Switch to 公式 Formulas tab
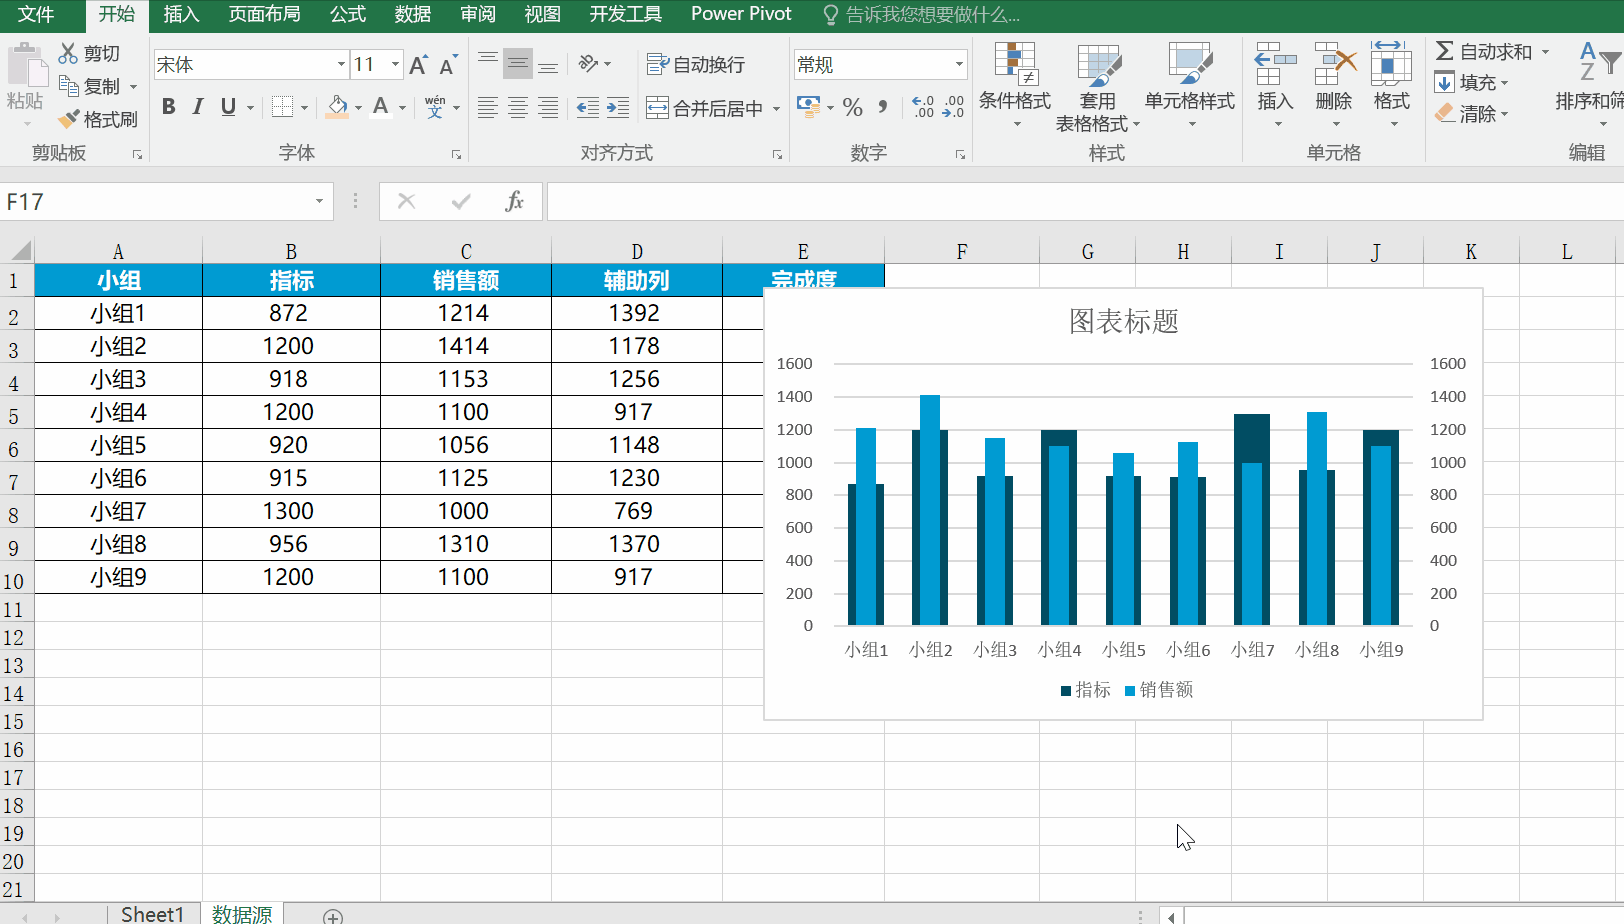The width and height of the screenshot is (1624, 924). [x=348, y=14]
